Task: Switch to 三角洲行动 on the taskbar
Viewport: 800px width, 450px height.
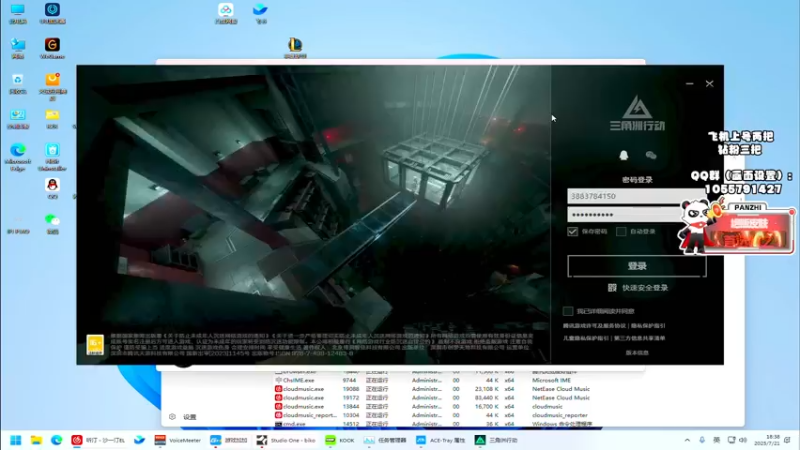Action: point(496,440)
